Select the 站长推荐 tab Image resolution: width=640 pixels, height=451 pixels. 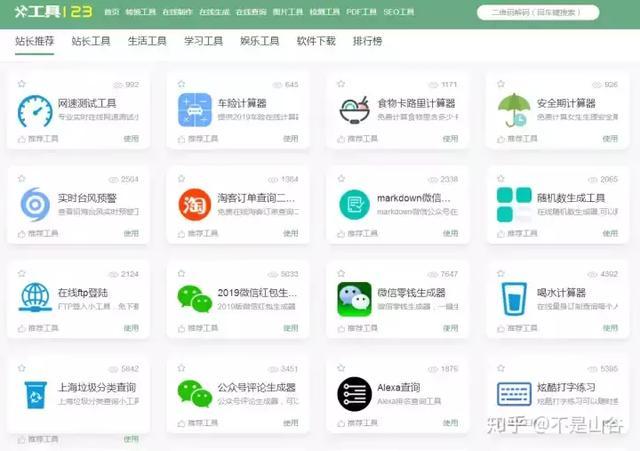[x=35, y=41]
